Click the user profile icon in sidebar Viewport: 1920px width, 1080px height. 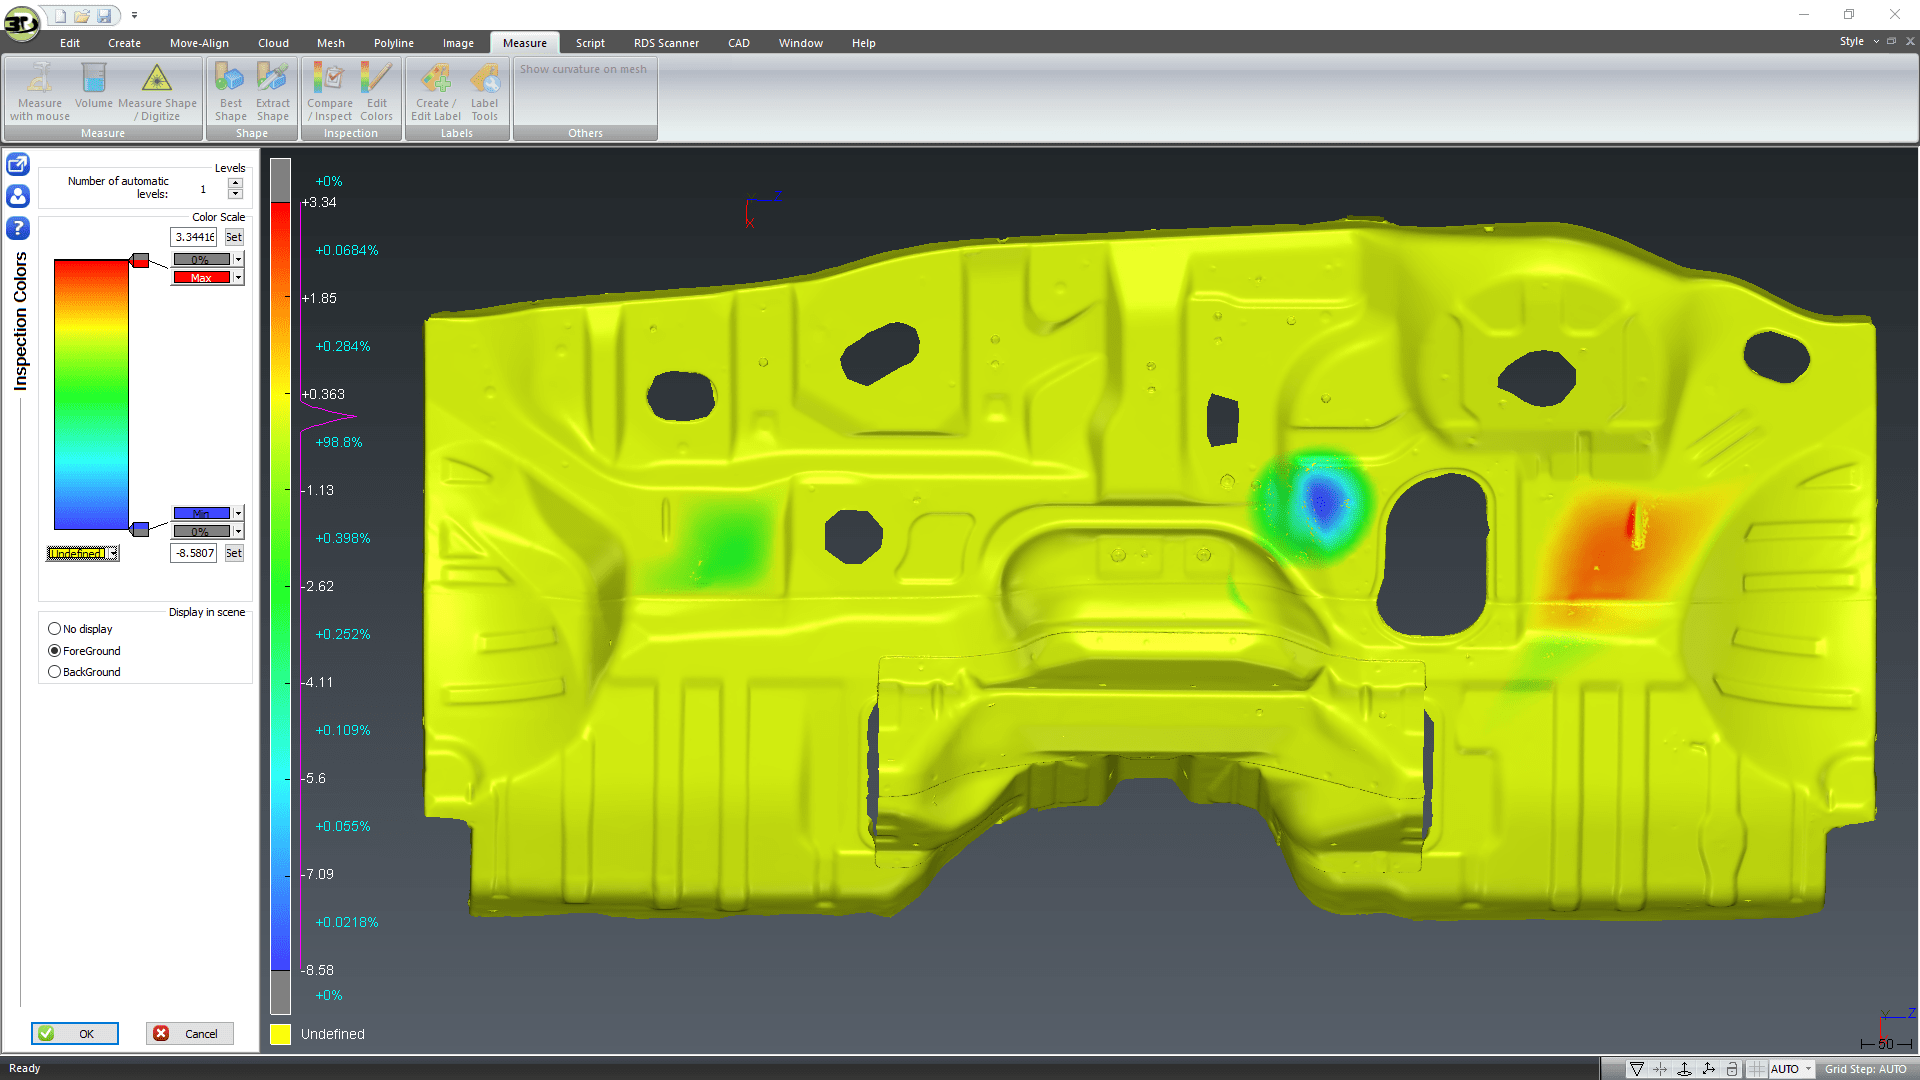coord(18,196)
